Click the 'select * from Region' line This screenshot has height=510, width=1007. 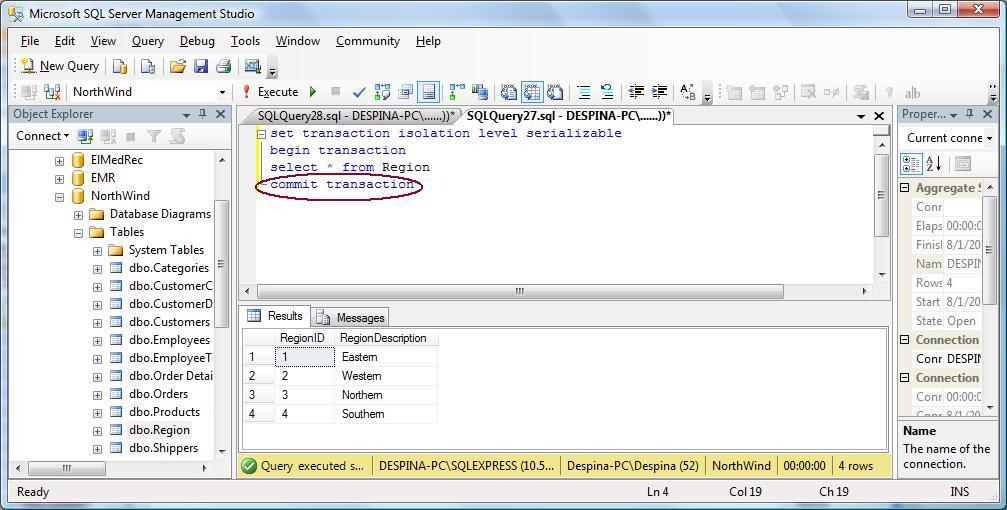coord(350,167)
